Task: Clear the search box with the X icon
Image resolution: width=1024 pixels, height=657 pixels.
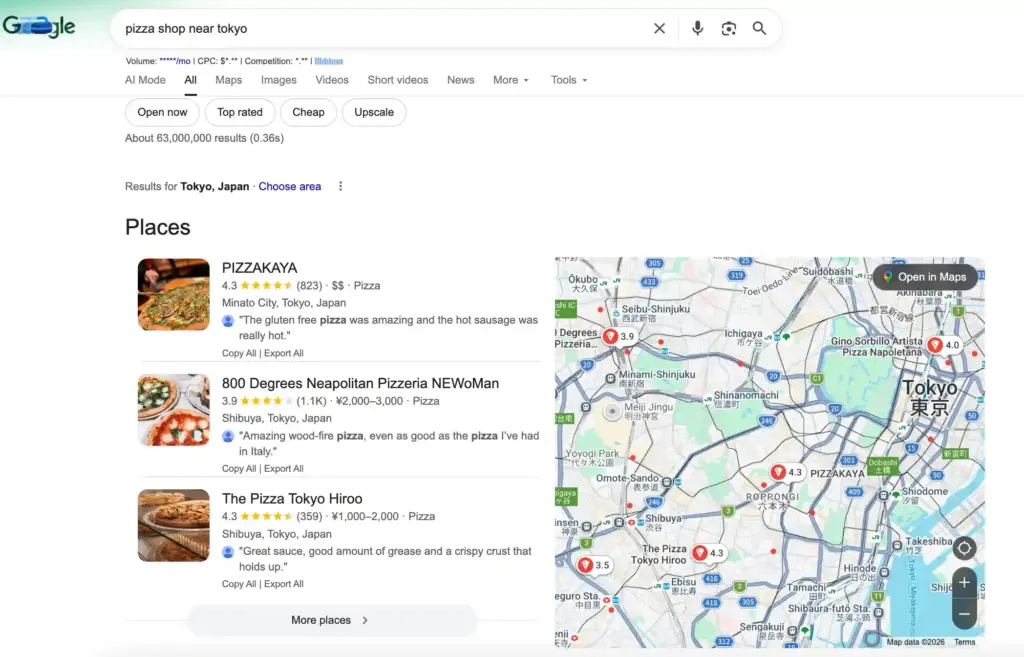Action: point(659,29)
